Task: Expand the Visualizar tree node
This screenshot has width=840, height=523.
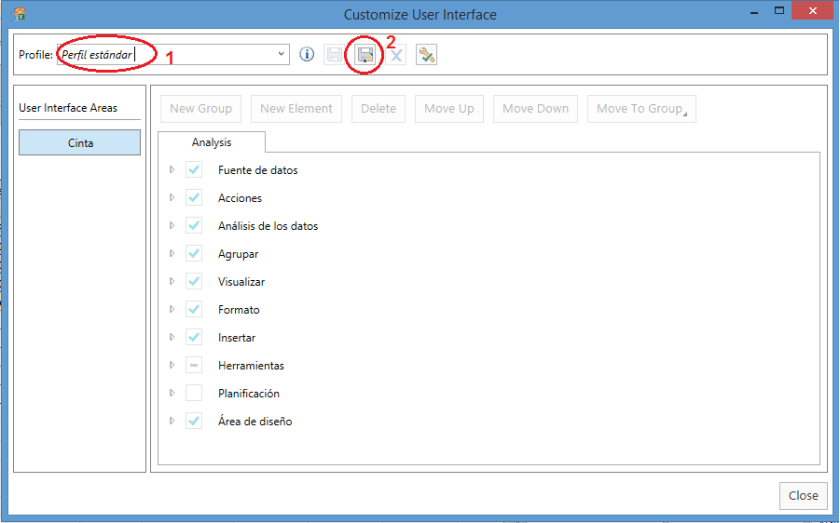Action: (172, 282)
